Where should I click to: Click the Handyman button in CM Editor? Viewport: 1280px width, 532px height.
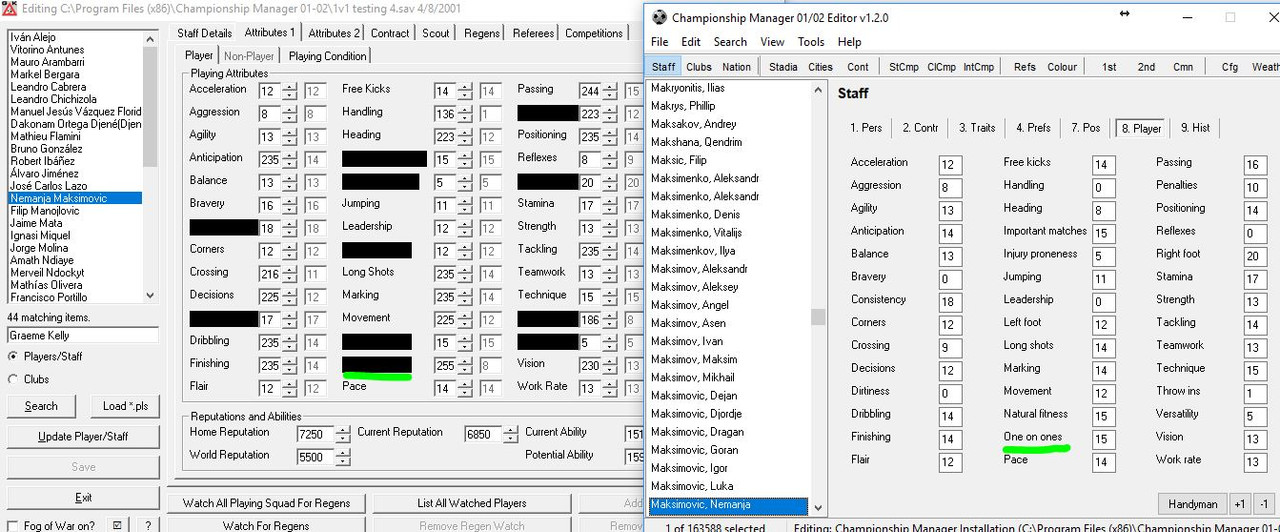pyautogui.click(x=1192, y=504)
